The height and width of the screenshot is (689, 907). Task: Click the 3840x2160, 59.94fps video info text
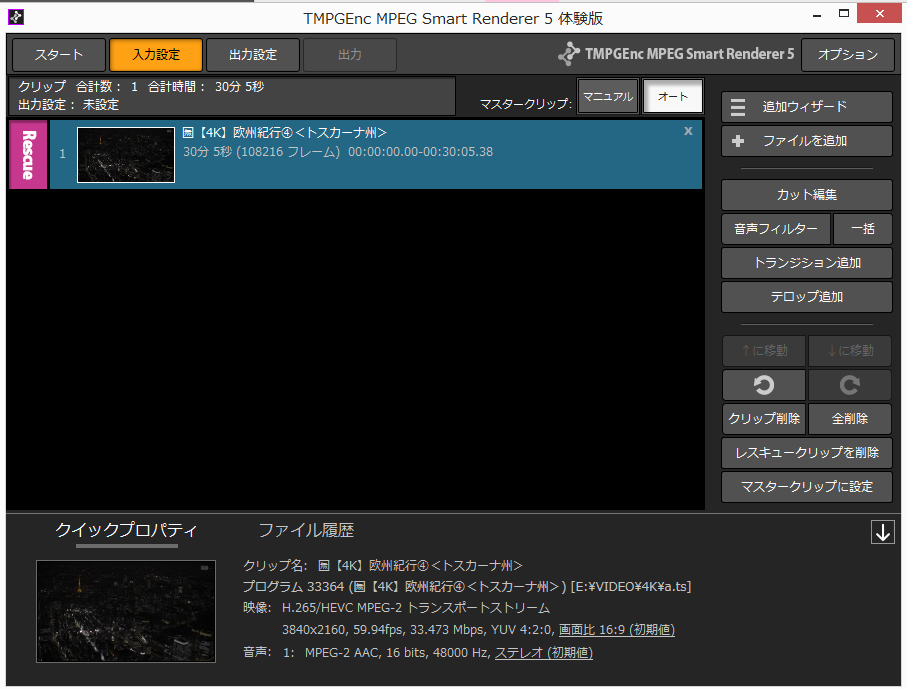(417, 630)
